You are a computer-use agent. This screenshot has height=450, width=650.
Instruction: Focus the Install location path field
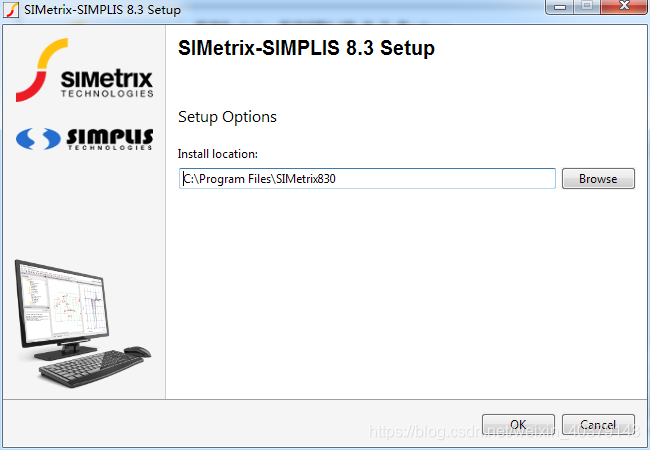pos(367,179)
